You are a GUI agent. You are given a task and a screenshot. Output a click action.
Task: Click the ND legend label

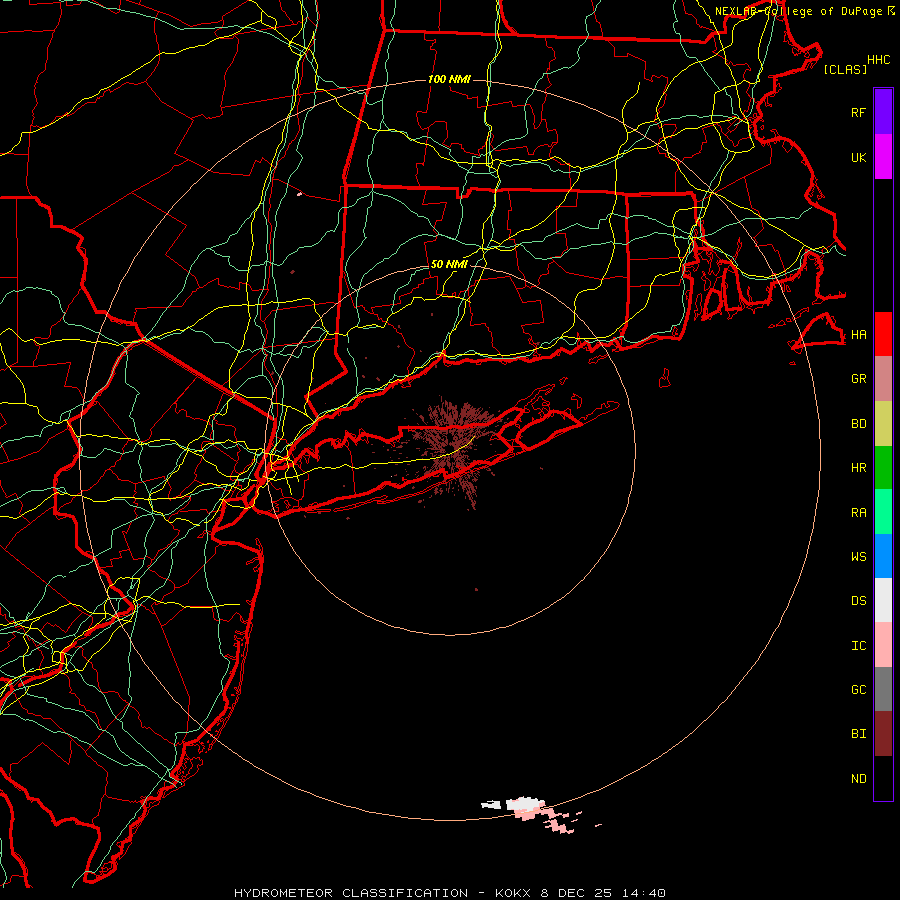click(858, 779)
